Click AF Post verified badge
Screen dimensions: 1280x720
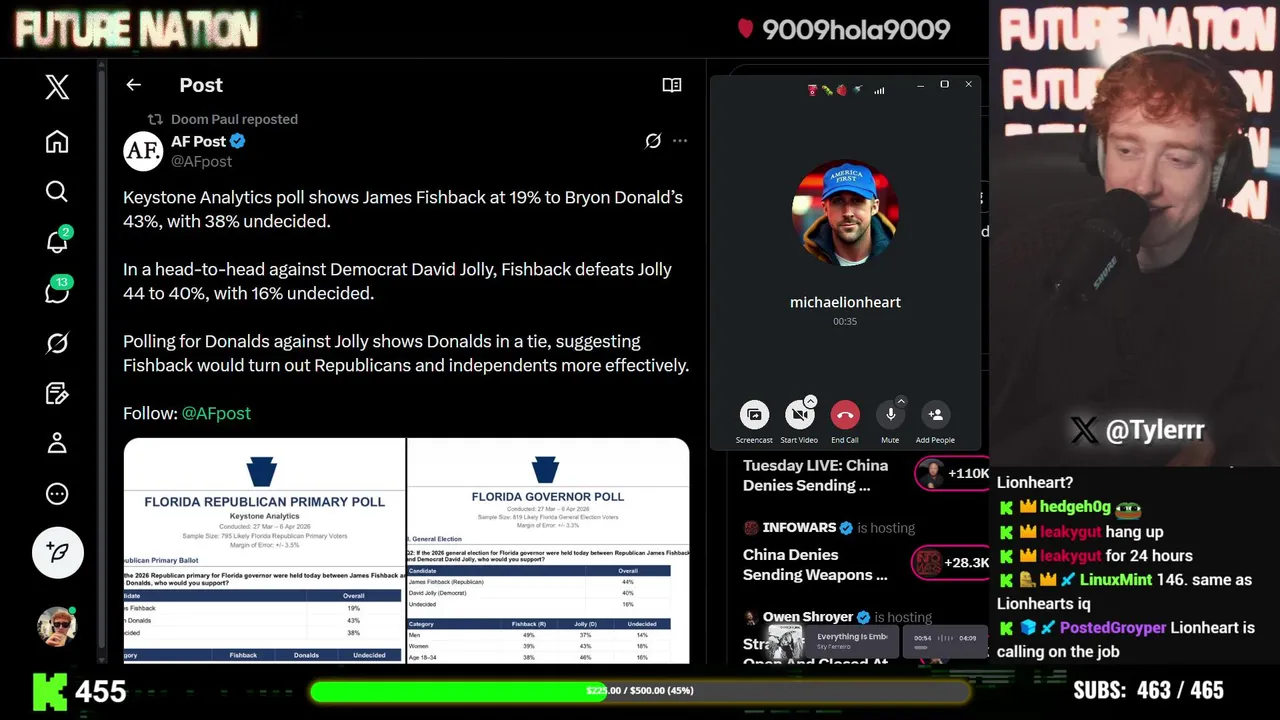(238, 141)
